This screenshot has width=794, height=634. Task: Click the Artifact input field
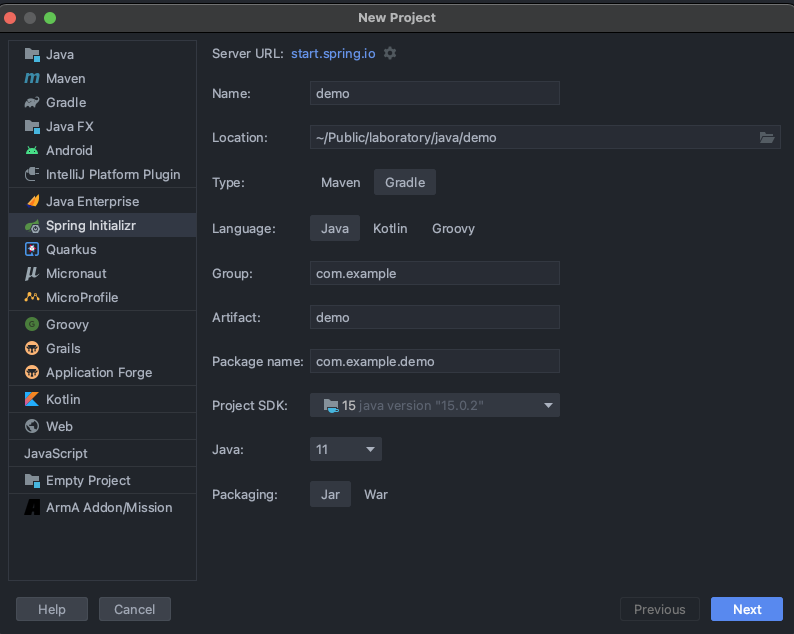[x=434, y=318]
